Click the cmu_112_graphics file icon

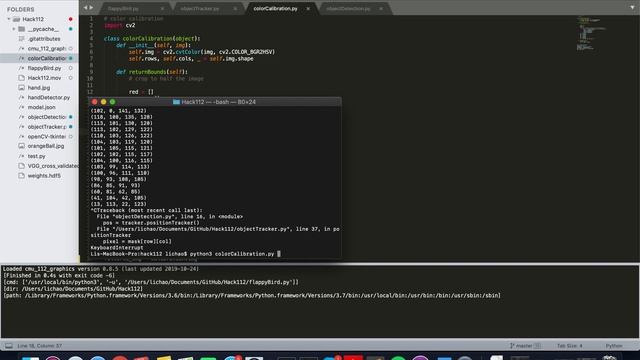tap(22, 49)
